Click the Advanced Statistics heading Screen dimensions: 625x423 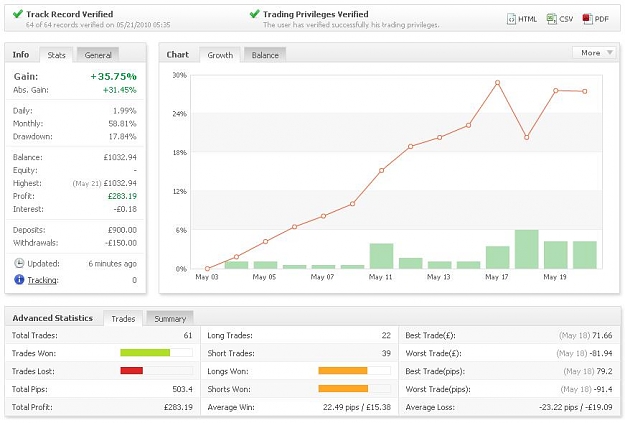53,318
